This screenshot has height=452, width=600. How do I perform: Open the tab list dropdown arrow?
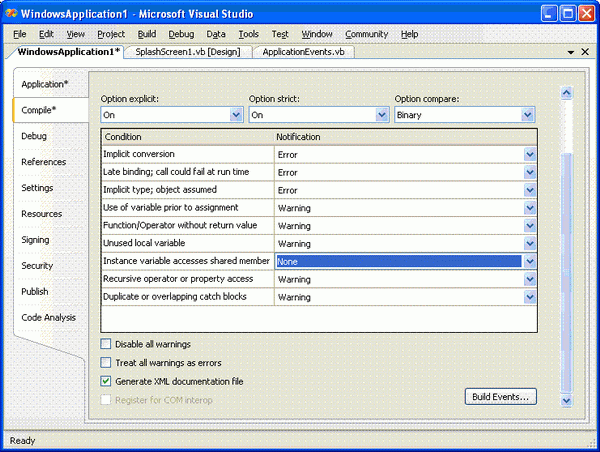tap(571, 52)
